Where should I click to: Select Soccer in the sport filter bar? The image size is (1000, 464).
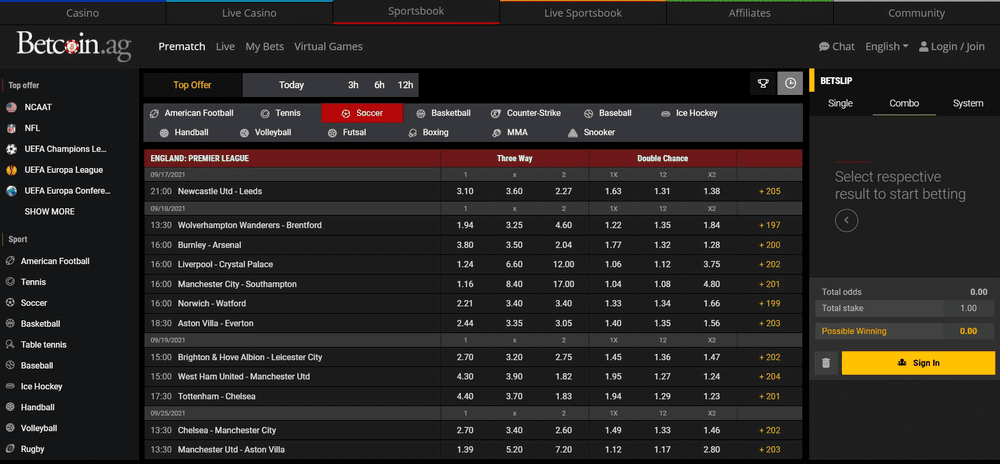click(x=362, y=113)
